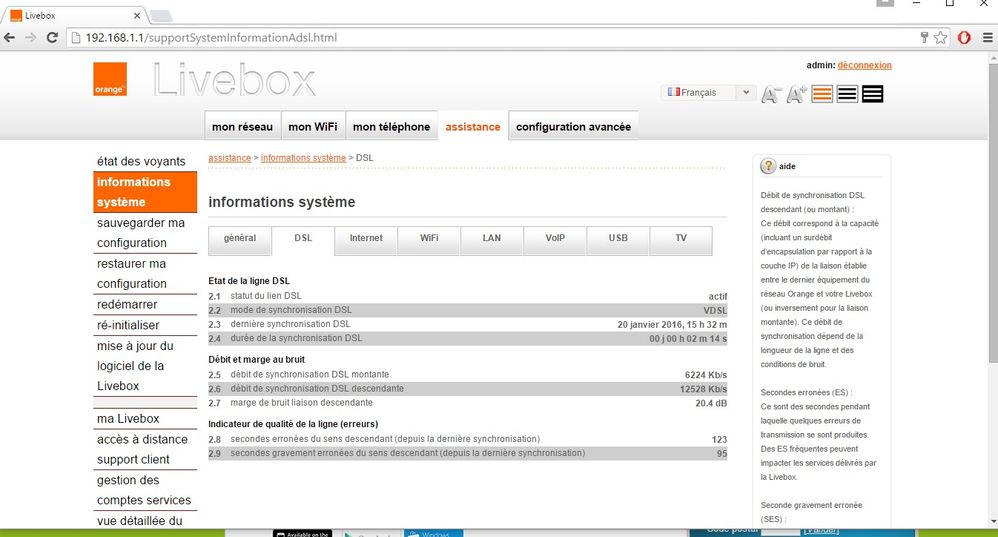Image resolution: width=998 pixels, height=537 pixels.
Task: Select informations système sidebar item
Action: (145, 192)
